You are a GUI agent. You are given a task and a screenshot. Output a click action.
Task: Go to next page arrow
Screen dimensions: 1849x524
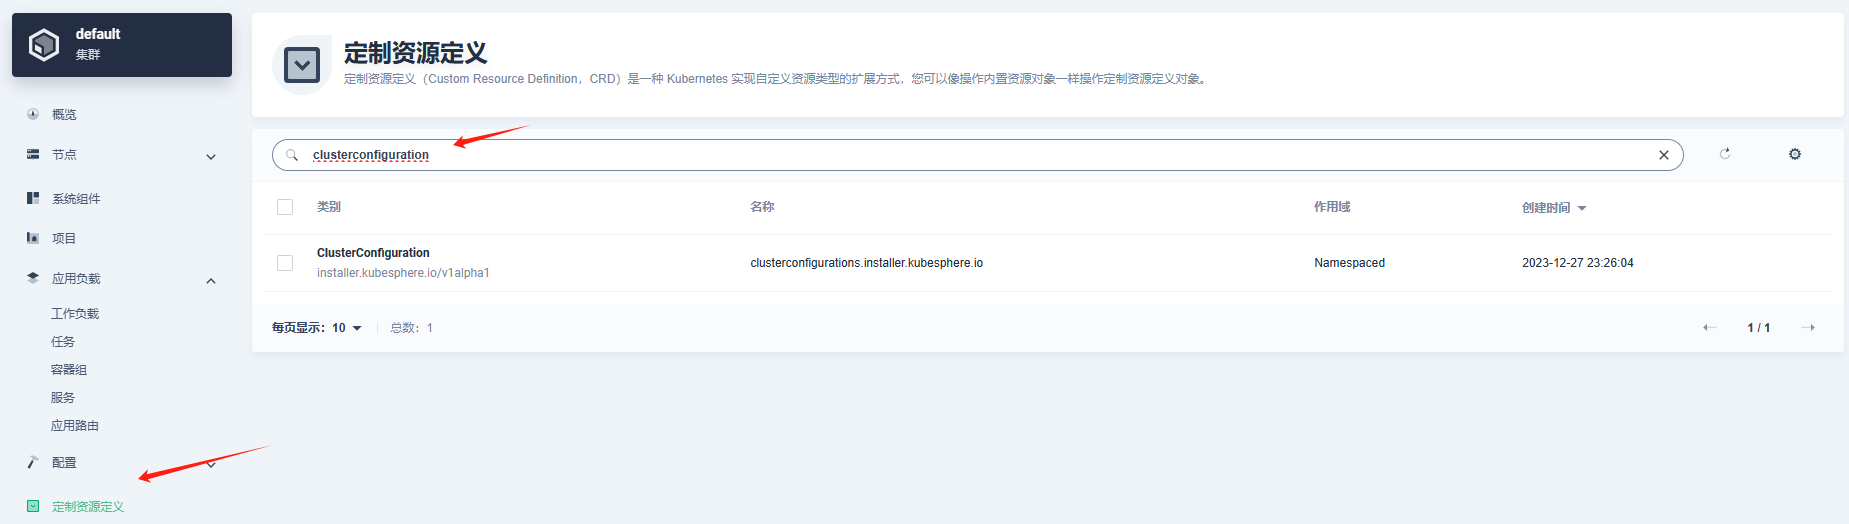click(1808, 328)
